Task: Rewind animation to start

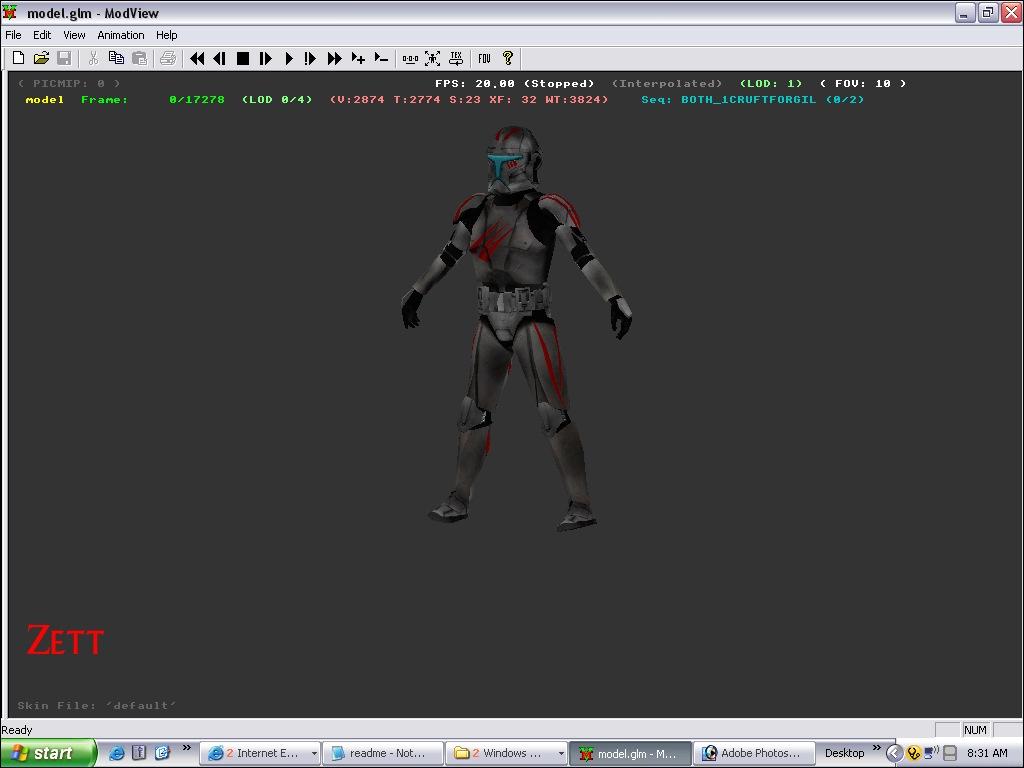Action: coord(197,59)
